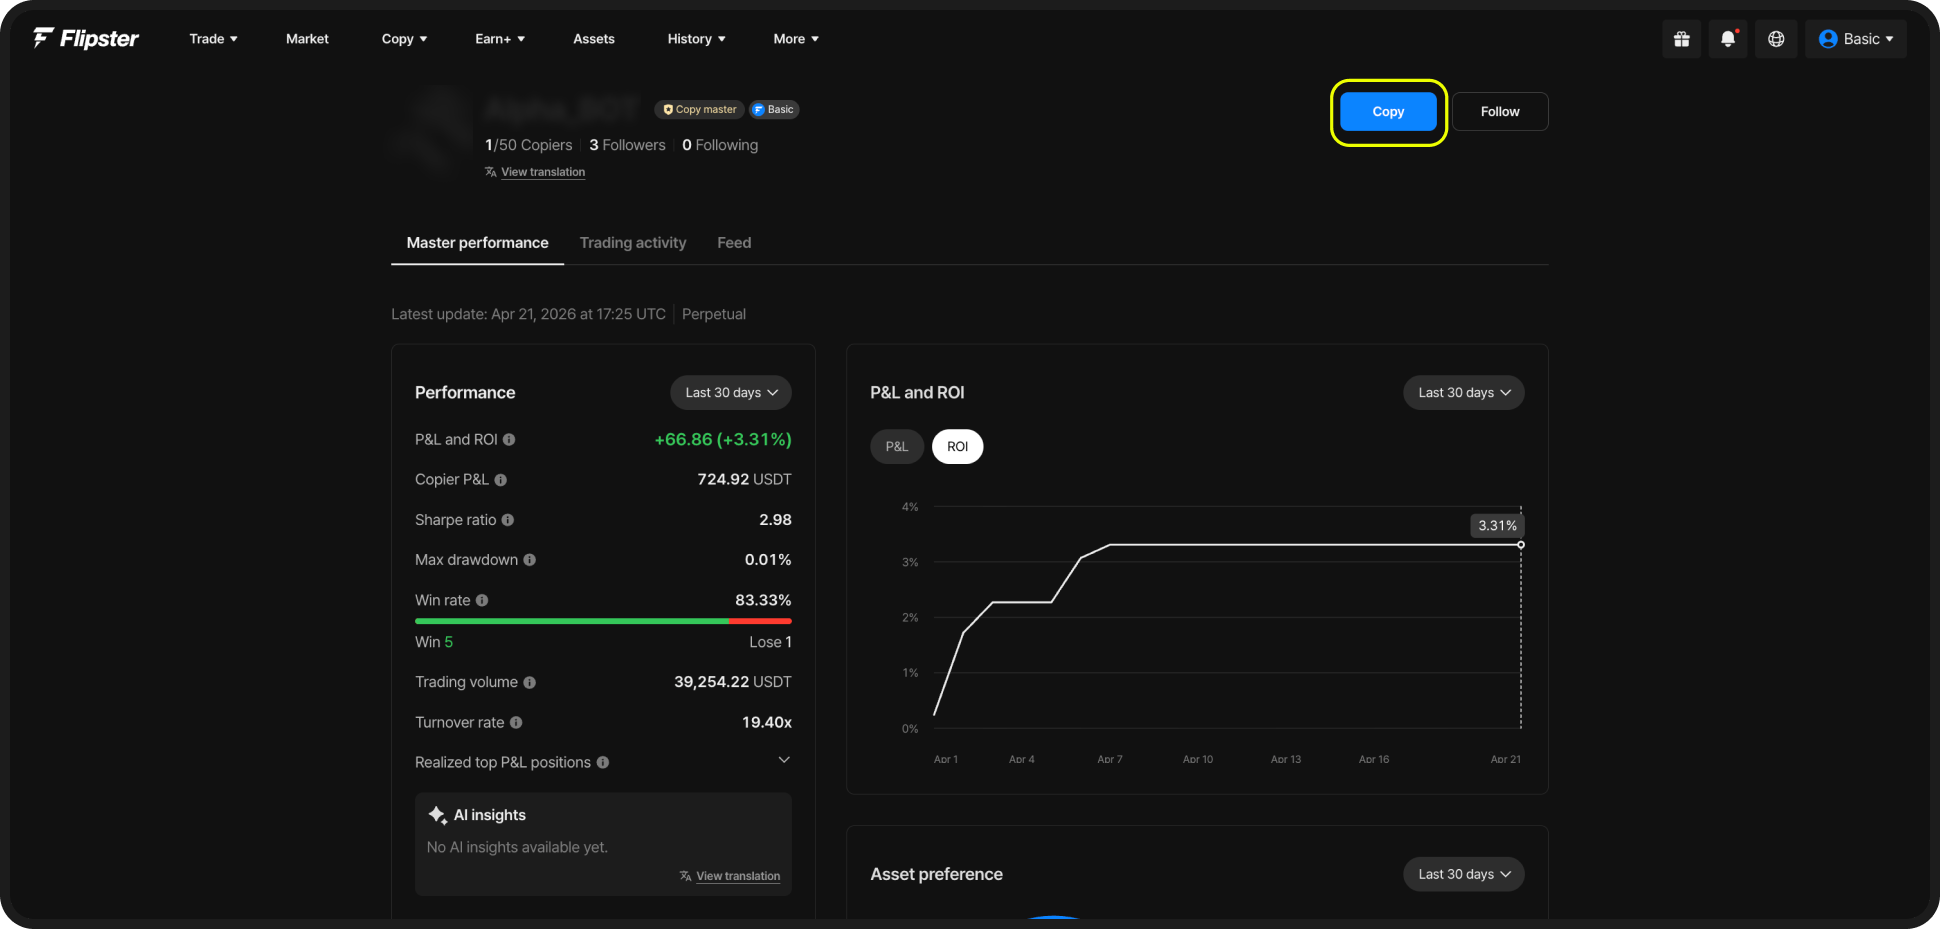Select the Feed tab
1940x929 pixels.
click(x=734, y=243)
